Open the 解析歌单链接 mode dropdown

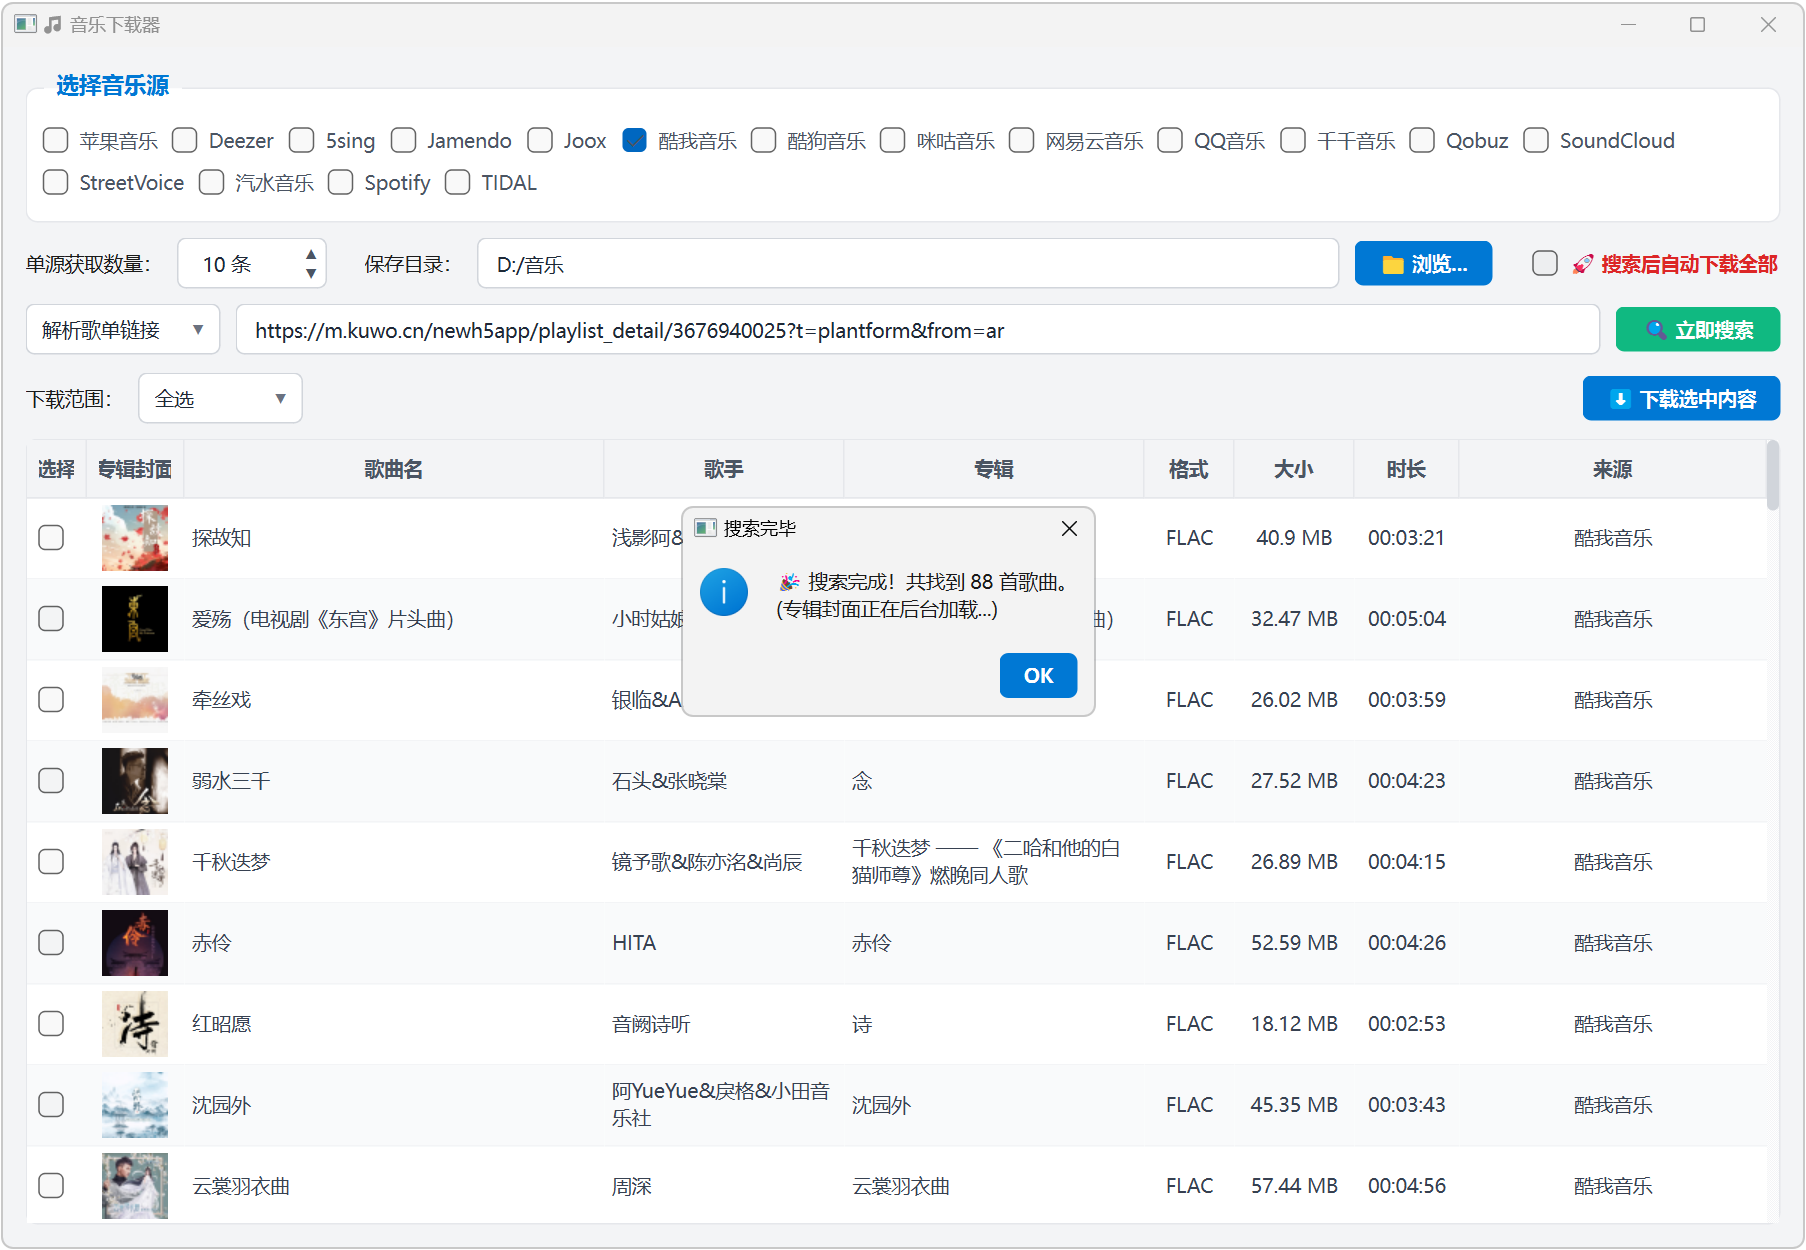123,330
